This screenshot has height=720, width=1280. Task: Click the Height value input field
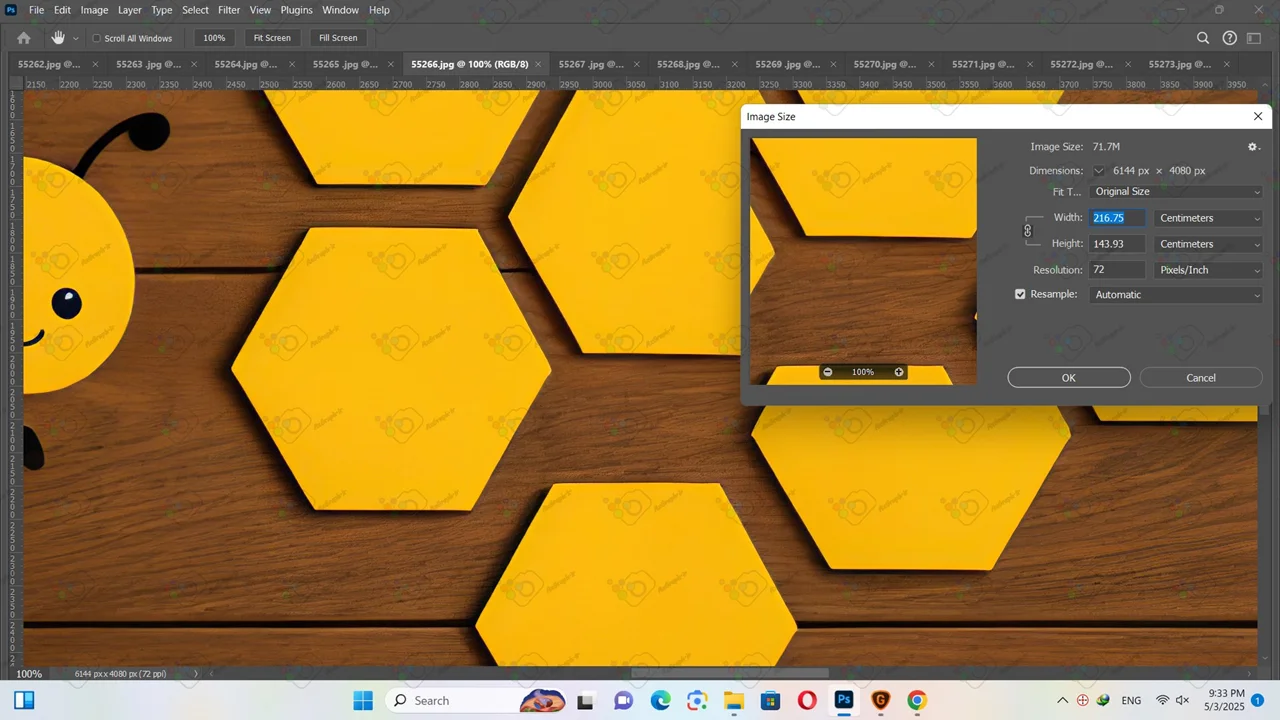coord(1117,244)
